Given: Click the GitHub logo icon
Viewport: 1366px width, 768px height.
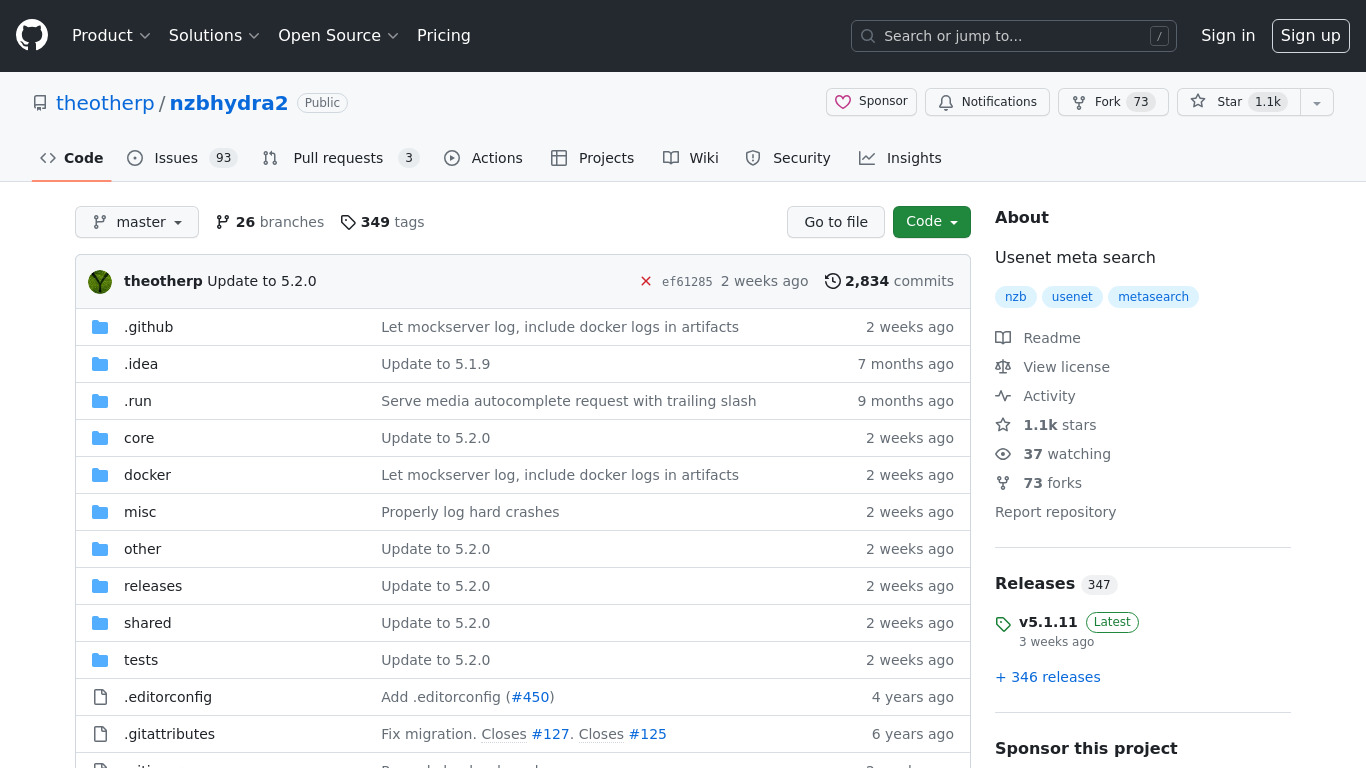Looking at the screenshot, I should click(x=32, y=35).
